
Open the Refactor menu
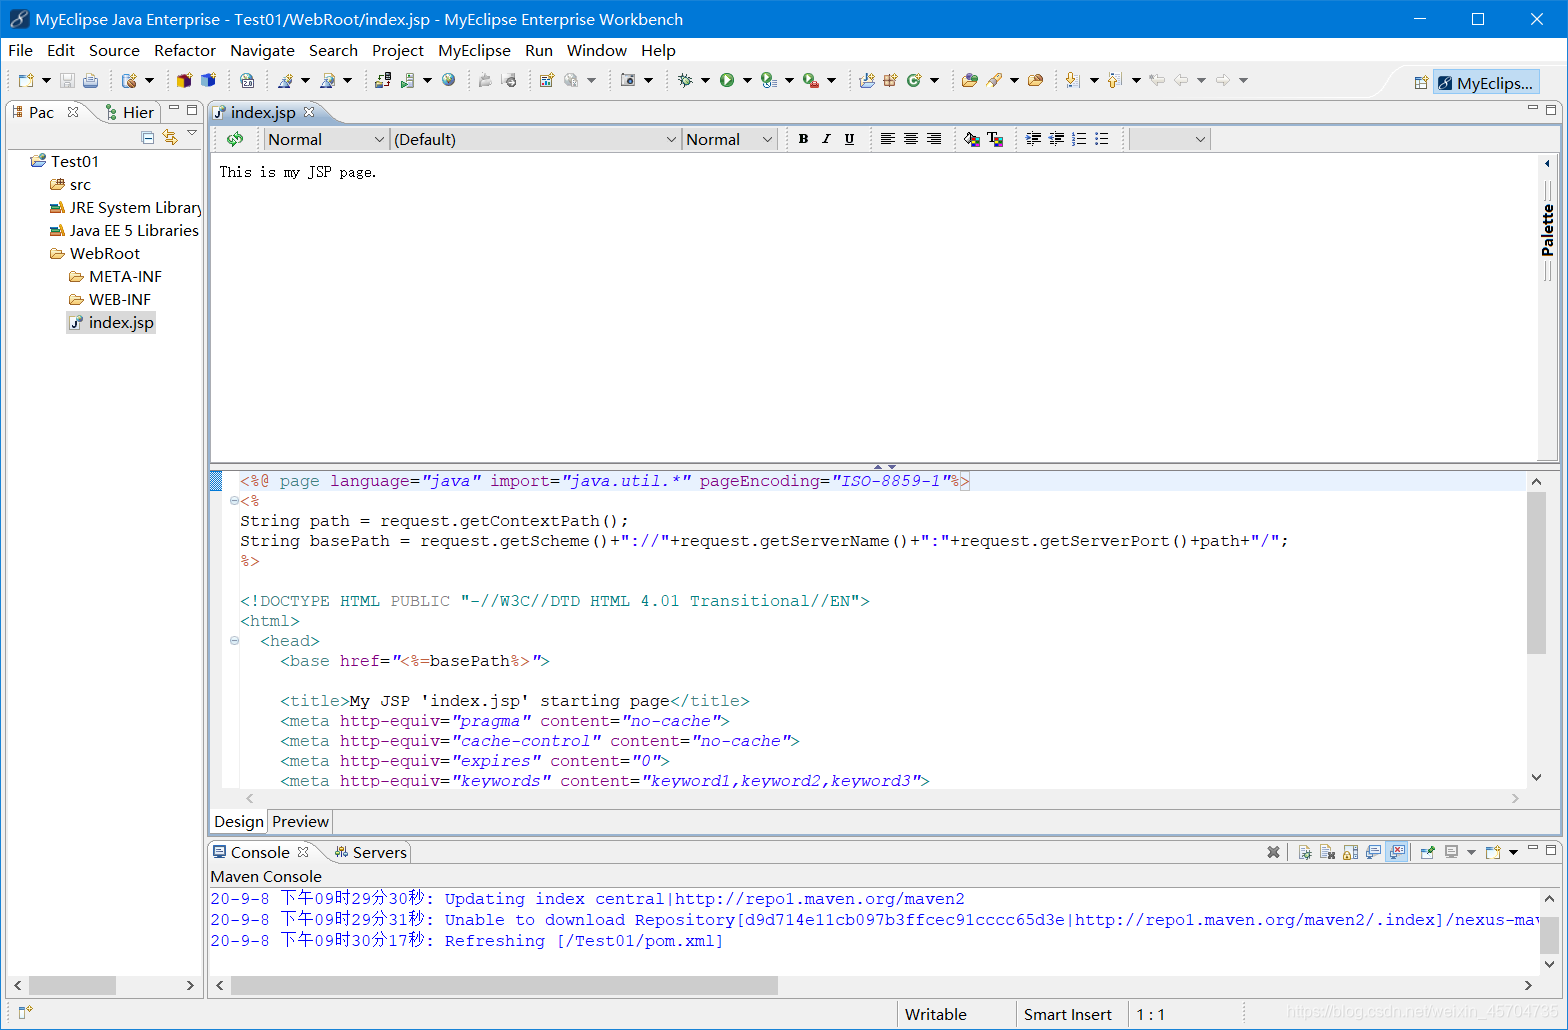185,50
